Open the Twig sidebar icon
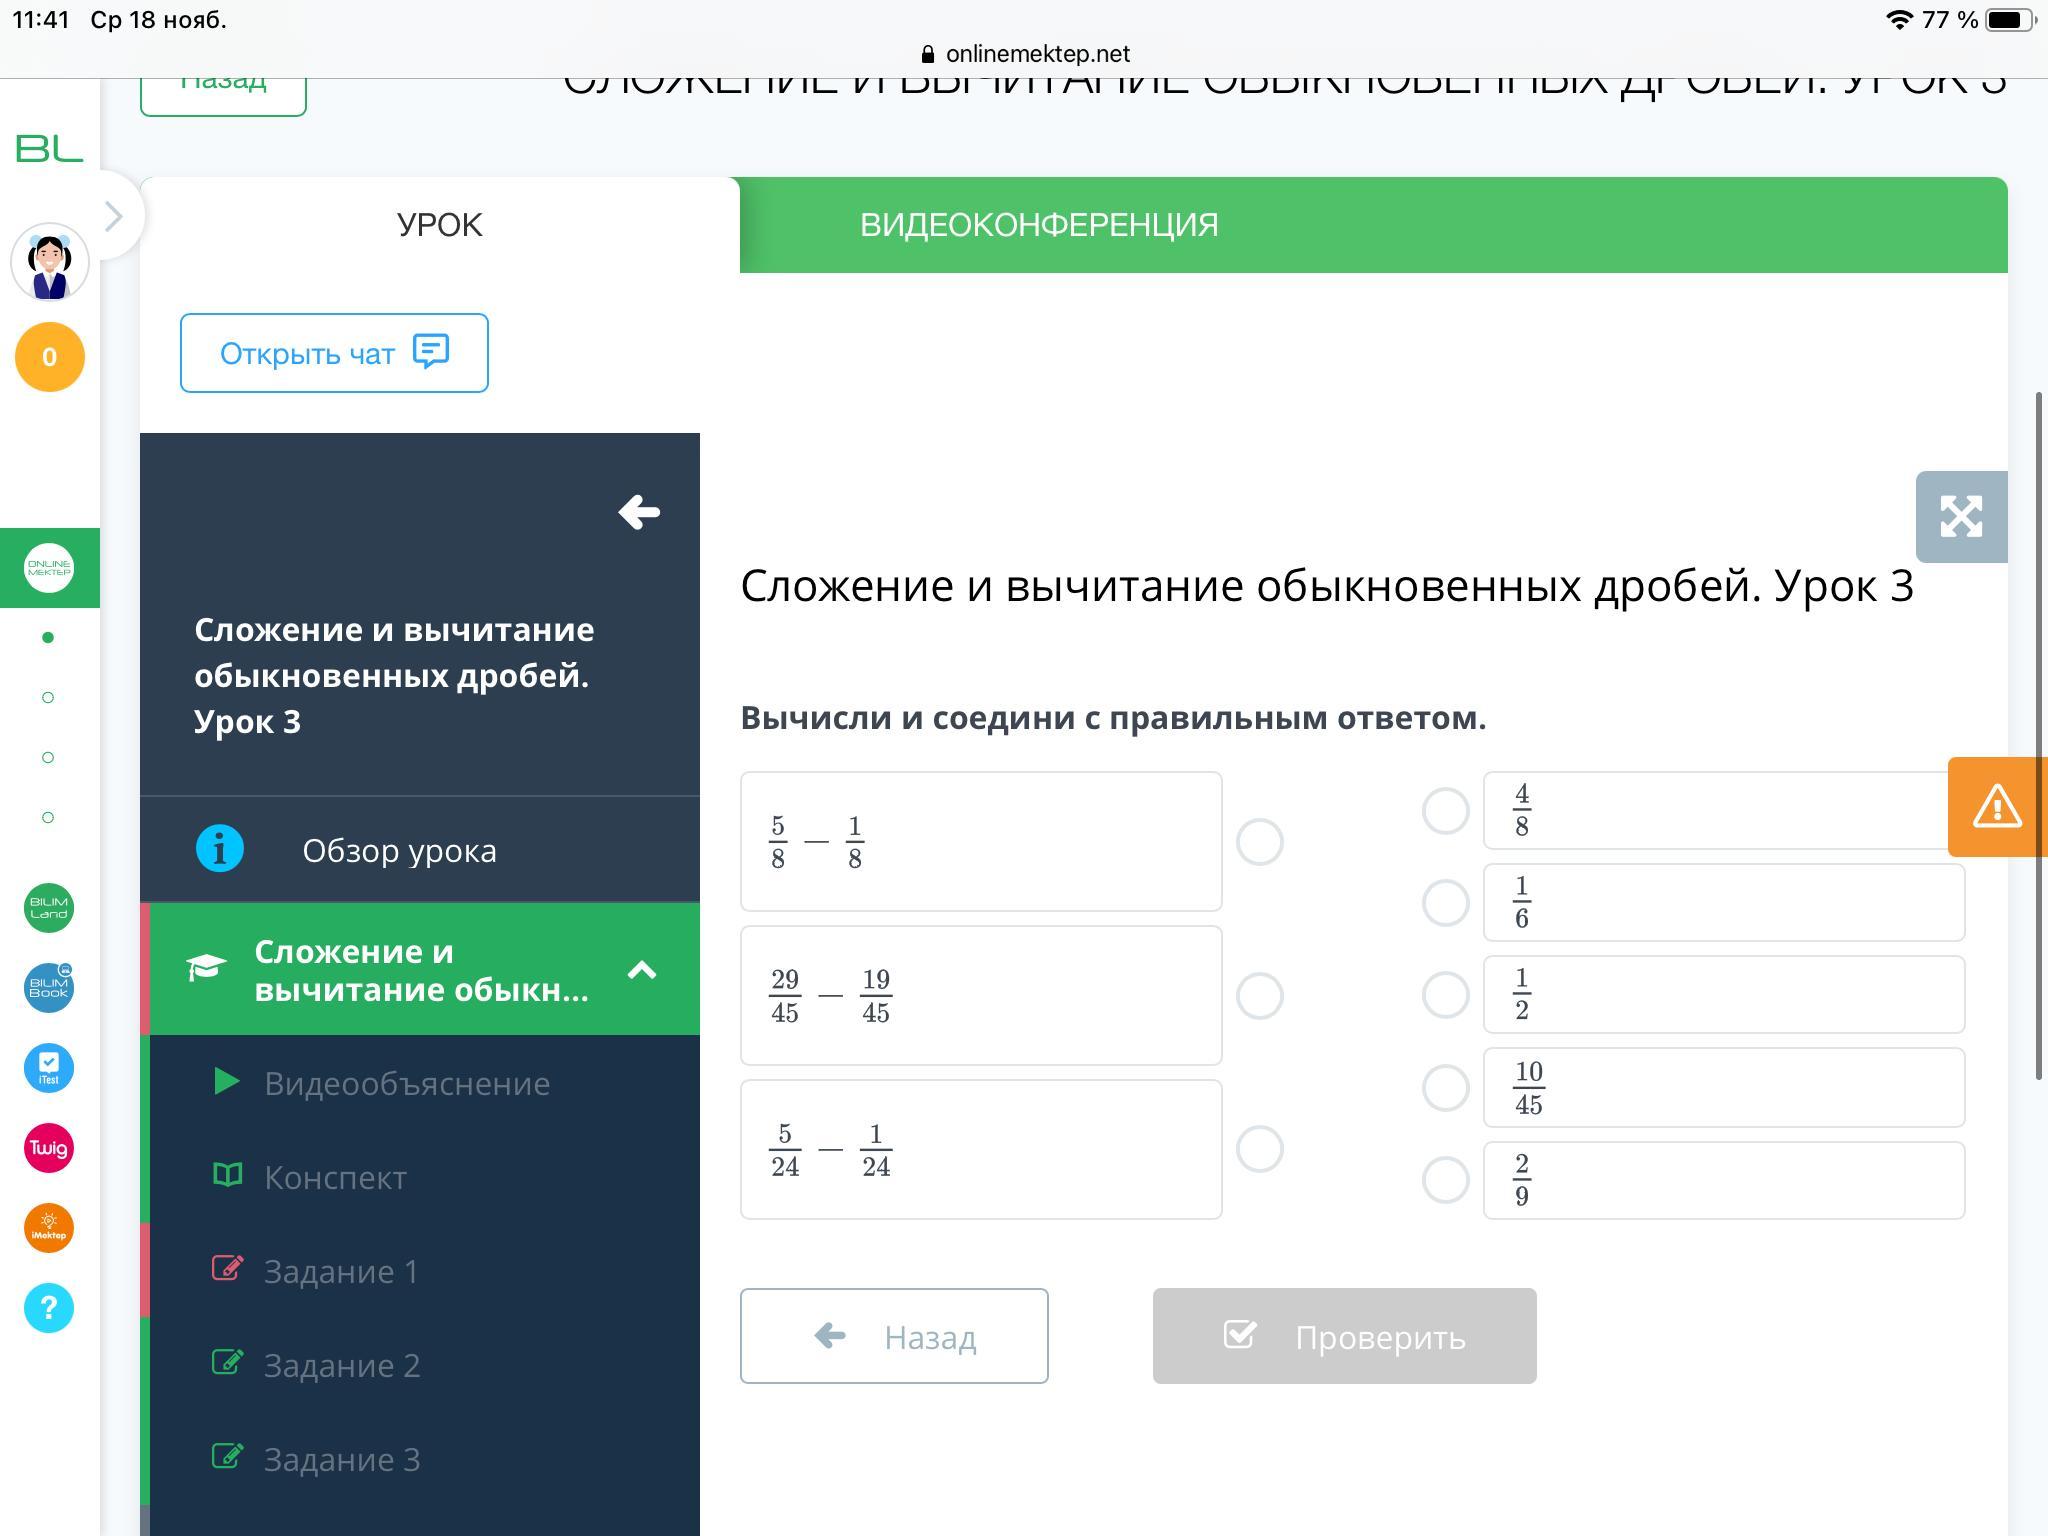The height and width of the screenshot is (1536, 2048). [x=49, y=1147]
